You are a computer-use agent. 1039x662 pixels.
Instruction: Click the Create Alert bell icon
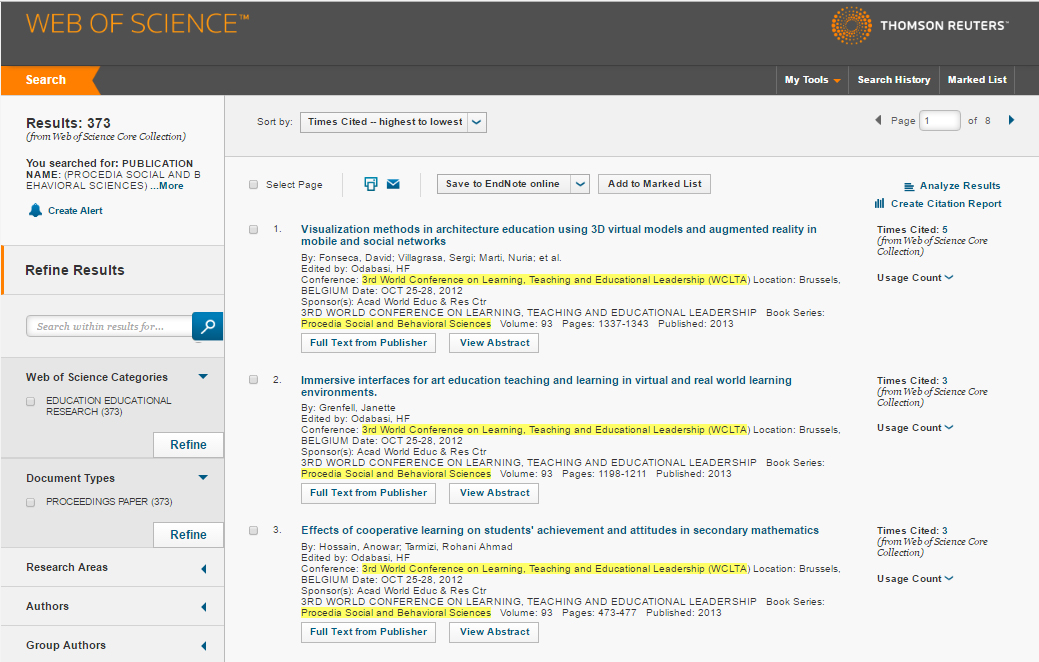(35, 211)
